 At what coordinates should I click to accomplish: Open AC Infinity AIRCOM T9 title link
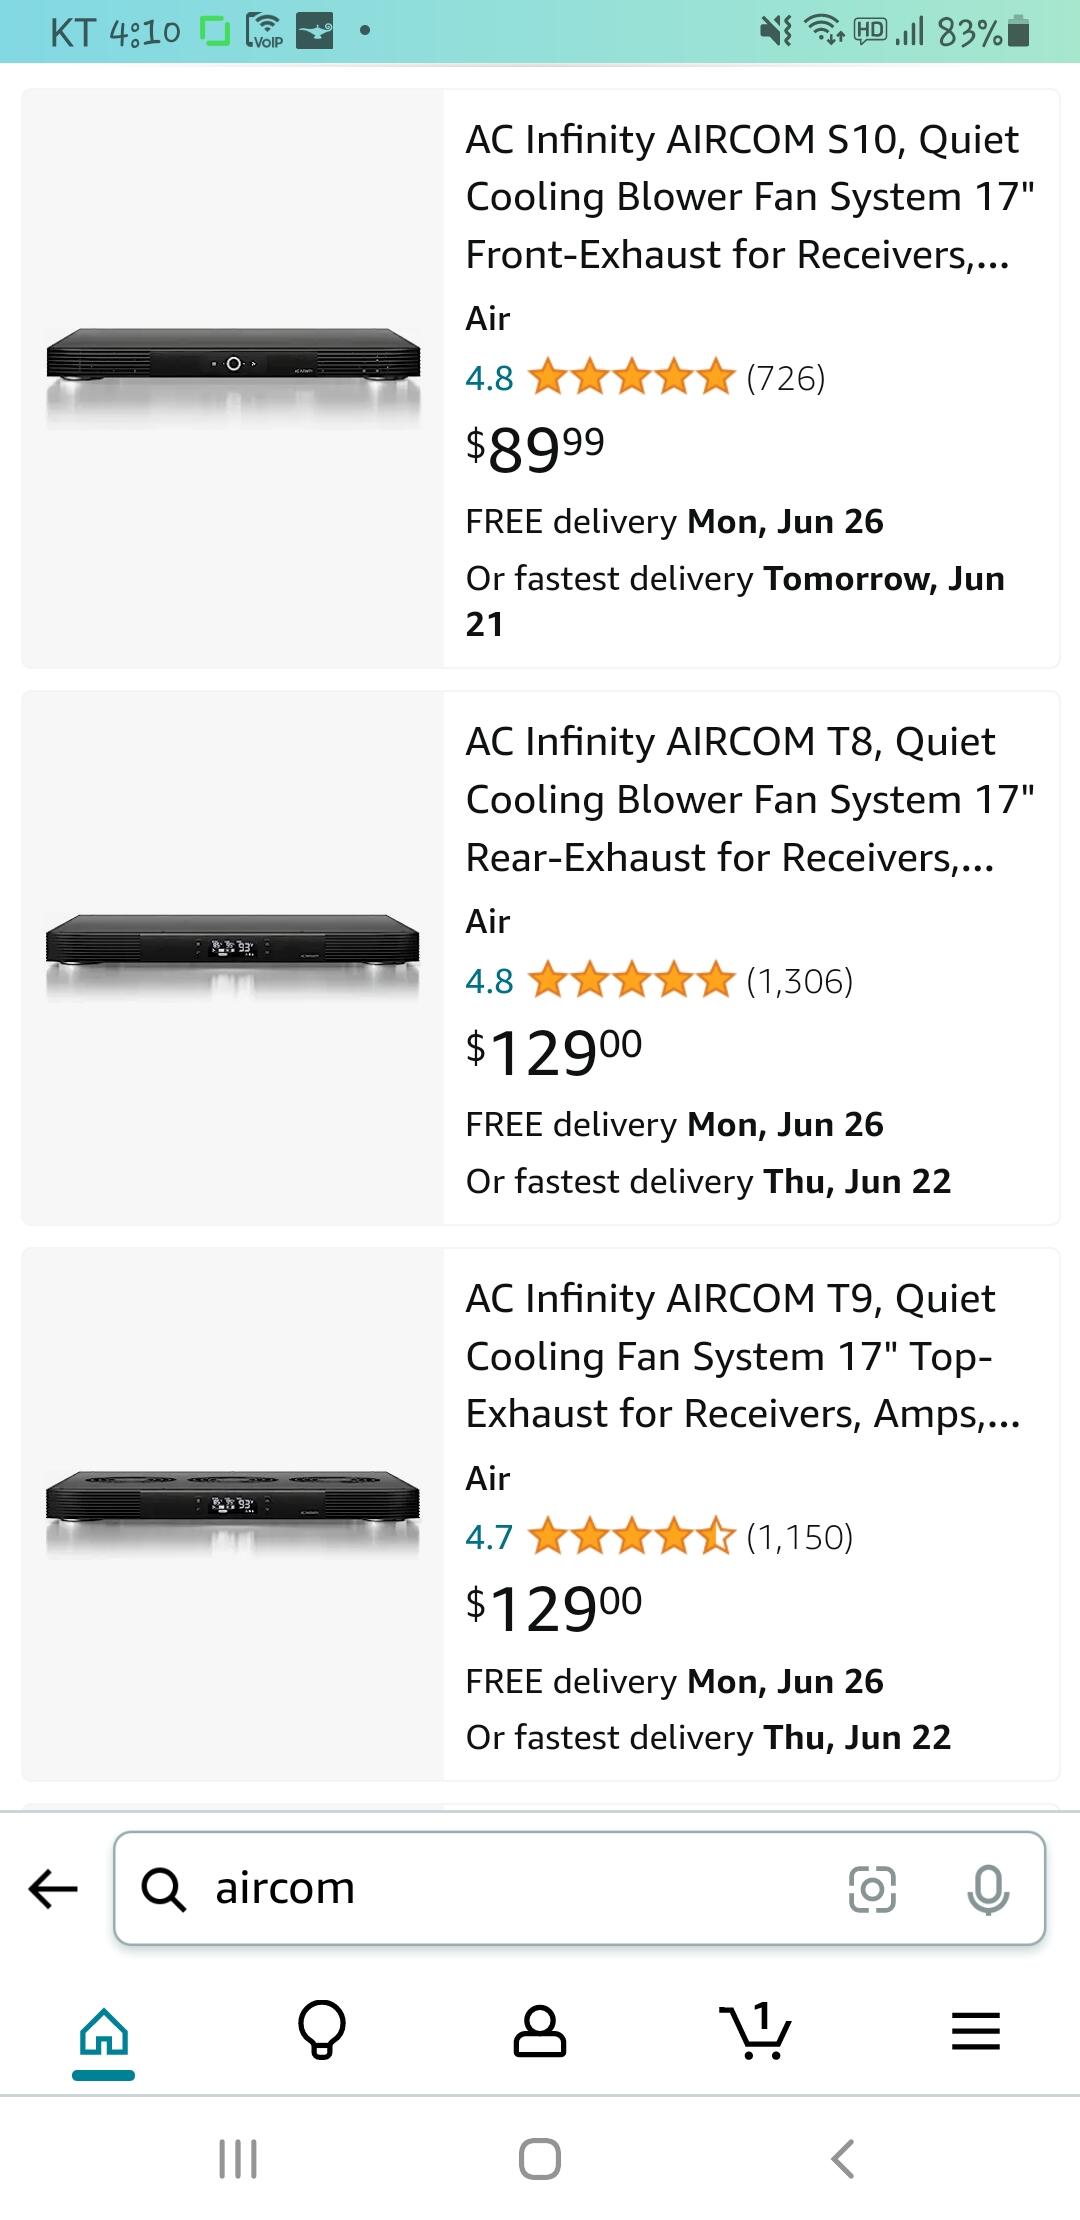(x=742, y=1356)
